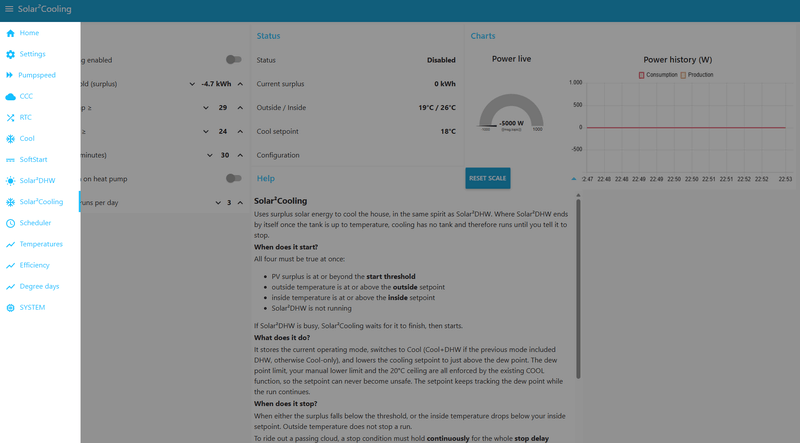Click the Home house icon

(x=10, y=33)
